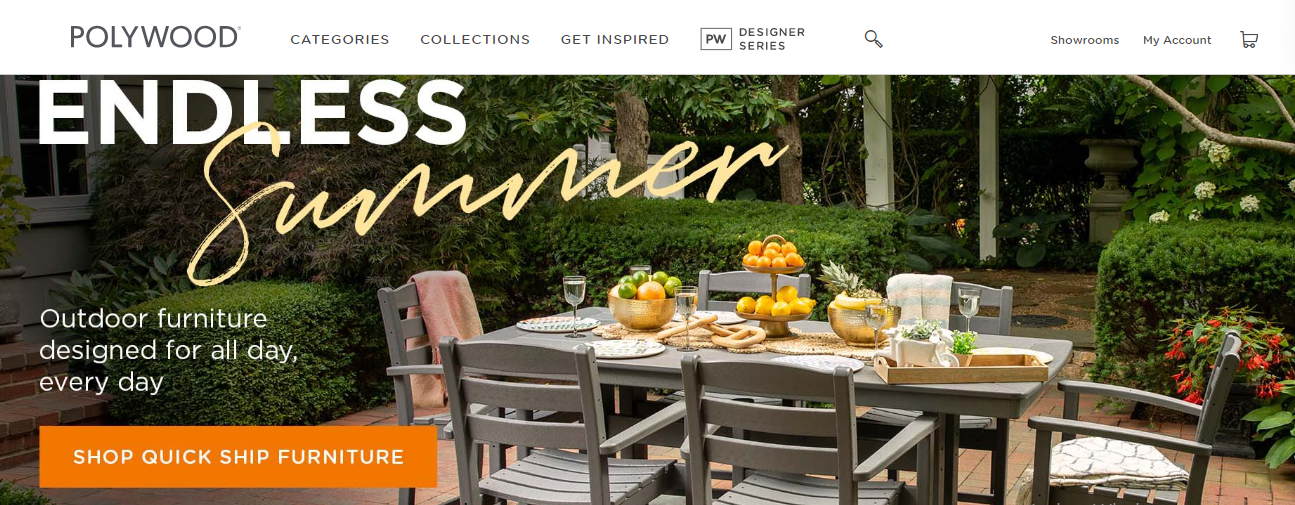
Task: Open the GET INSPIRED menu
Action: click(x=615, y=40)
